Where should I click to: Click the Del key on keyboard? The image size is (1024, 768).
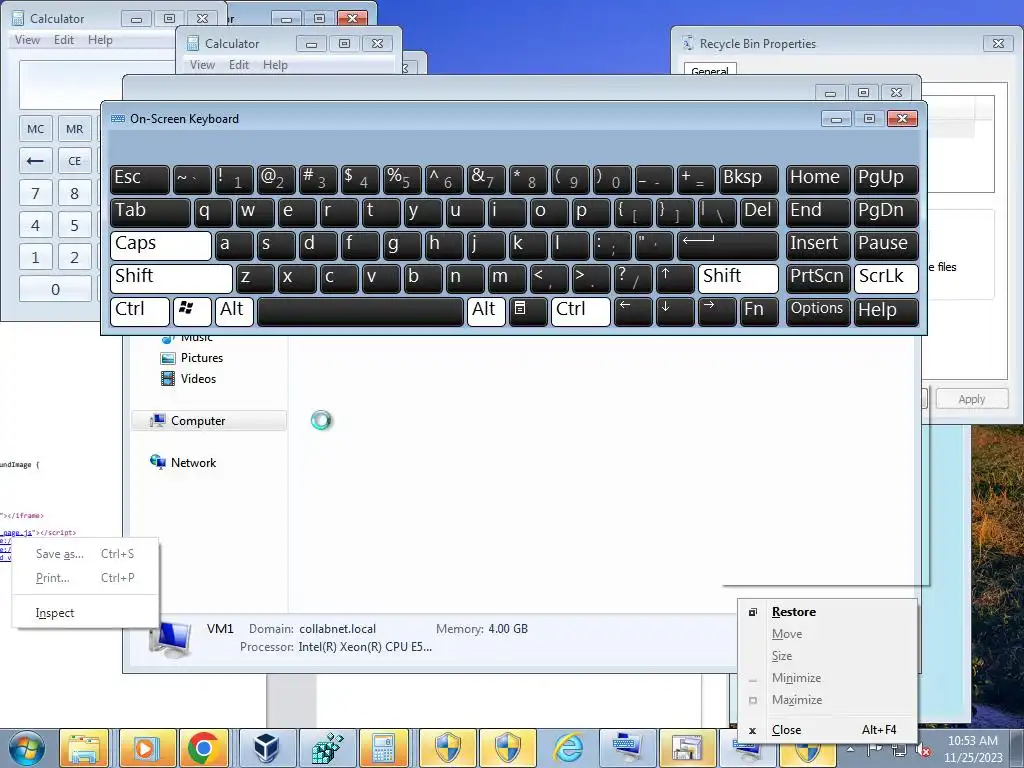point(760,212)
